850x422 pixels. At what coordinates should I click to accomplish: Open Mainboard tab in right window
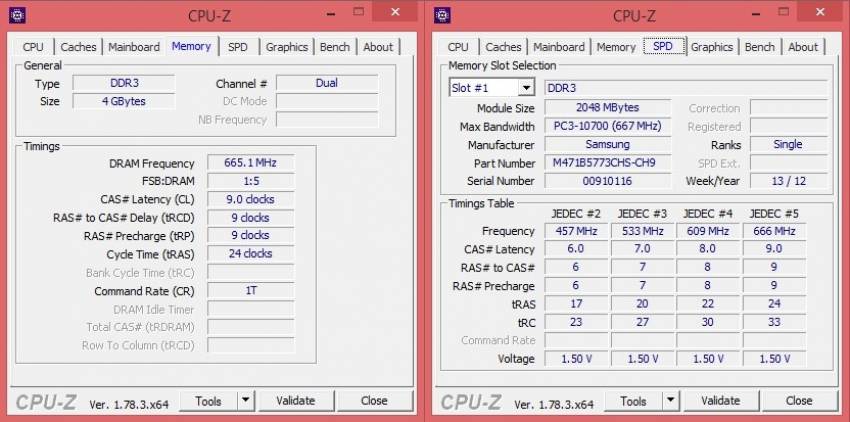click(x=559, y=47)
